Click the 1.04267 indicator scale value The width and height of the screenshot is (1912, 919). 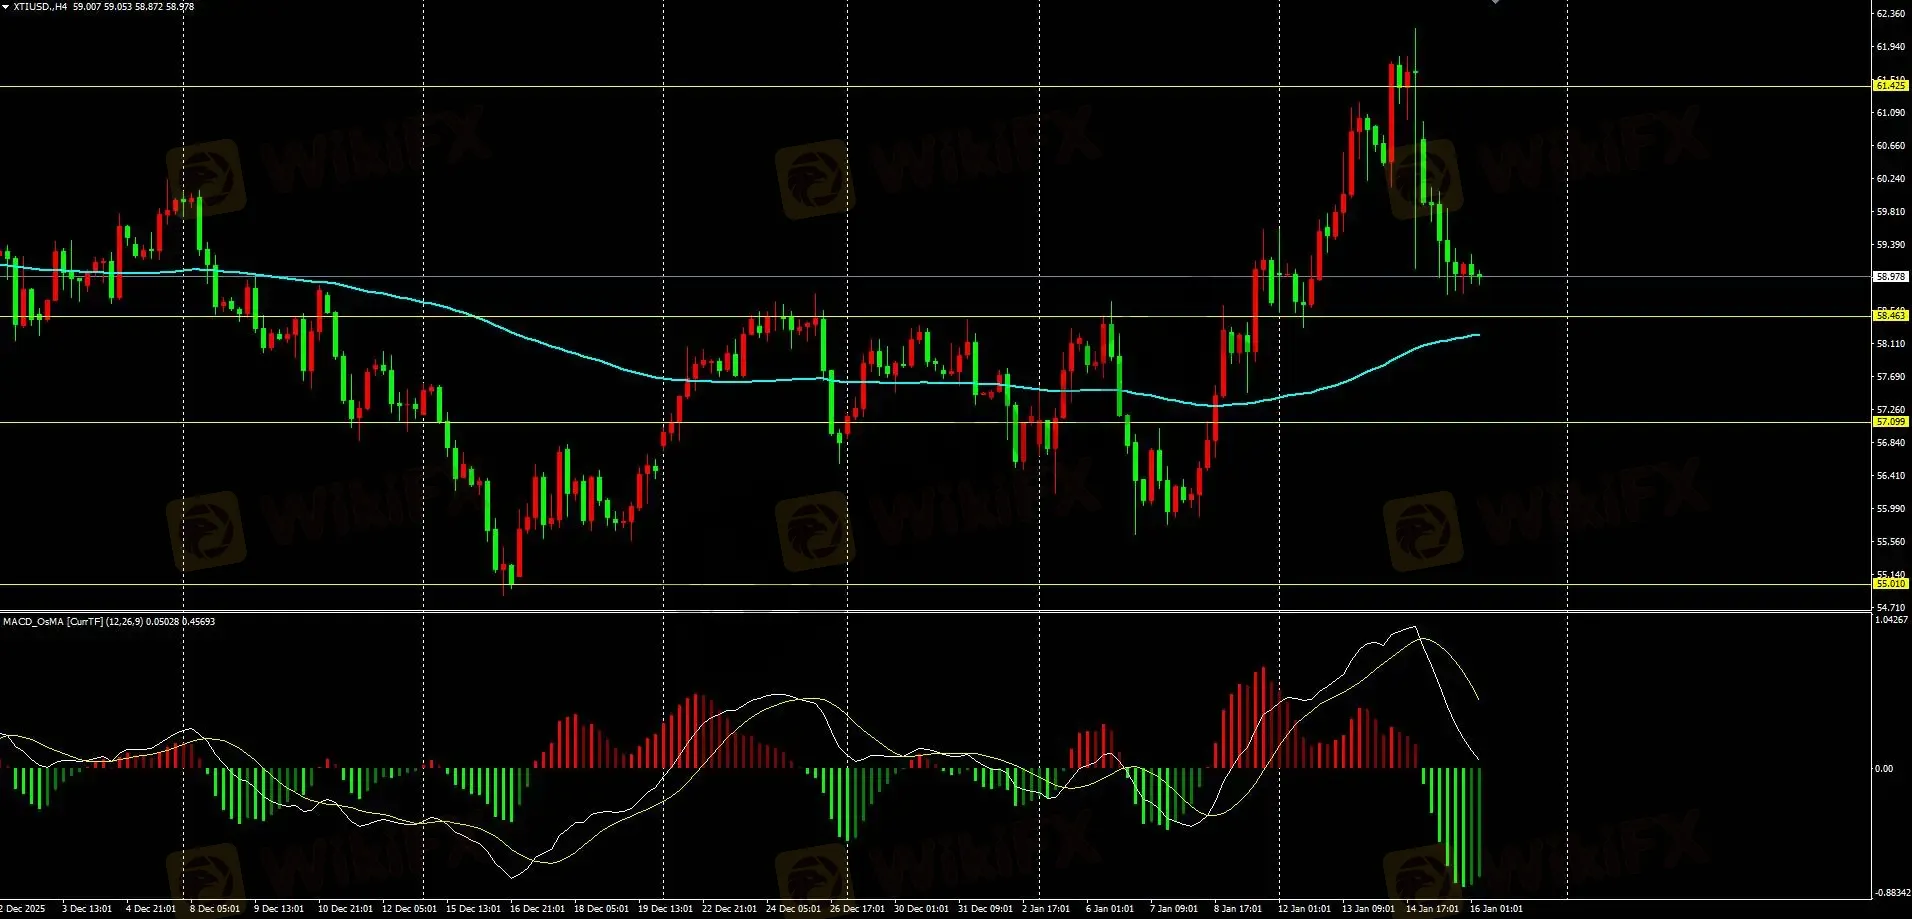1892,620
